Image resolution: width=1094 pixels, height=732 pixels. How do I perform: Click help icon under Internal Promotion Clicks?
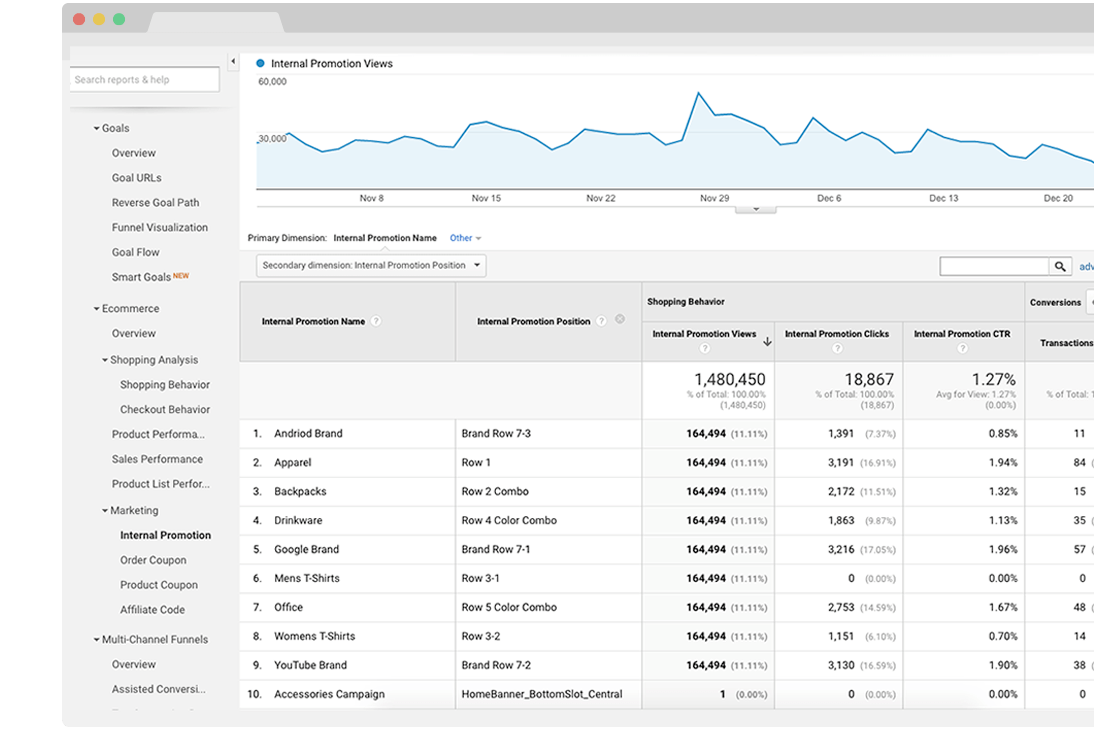pyautogui.click(x=837, y=349)
